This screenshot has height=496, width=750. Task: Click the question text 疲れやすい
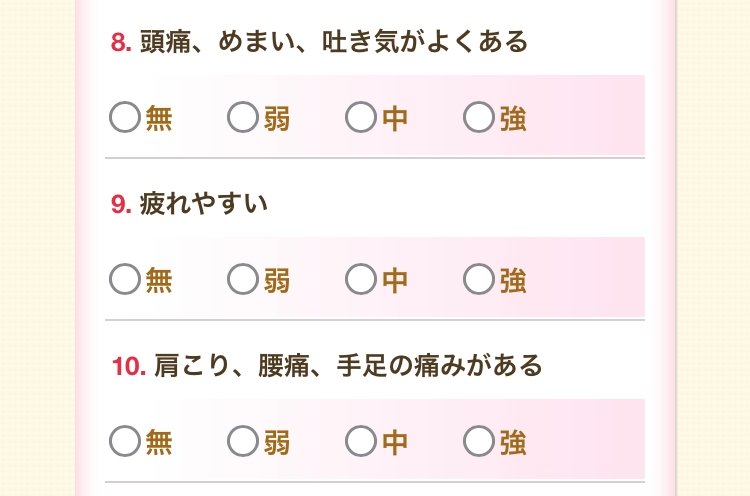point(204,204)
